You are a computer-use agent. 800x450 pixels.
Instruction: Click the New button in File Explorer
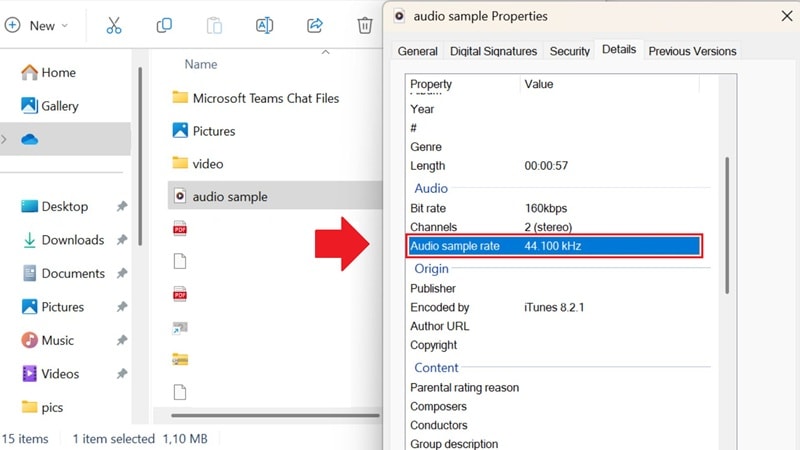tap(36, 26)
